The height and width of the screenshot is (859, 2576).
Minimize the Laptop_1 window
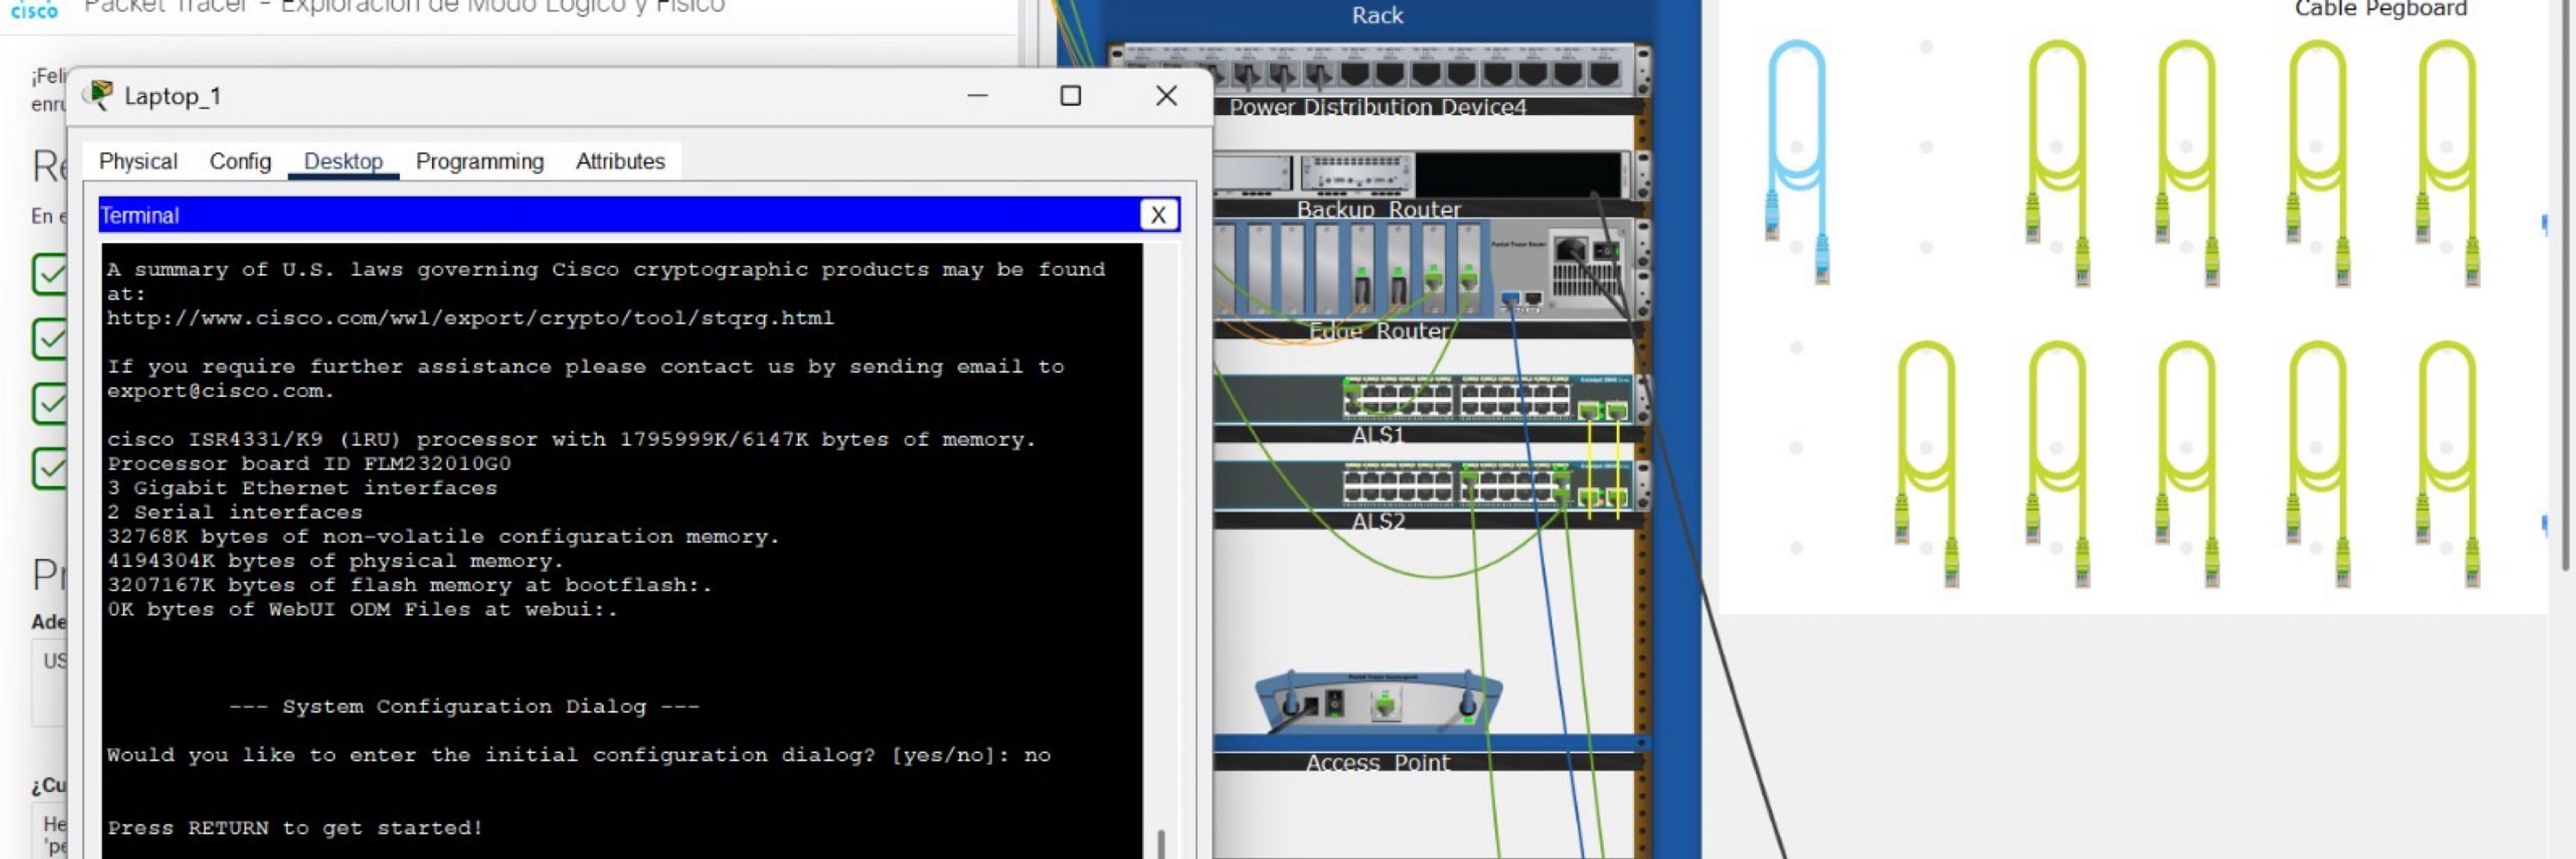click(x=978, y=95)
